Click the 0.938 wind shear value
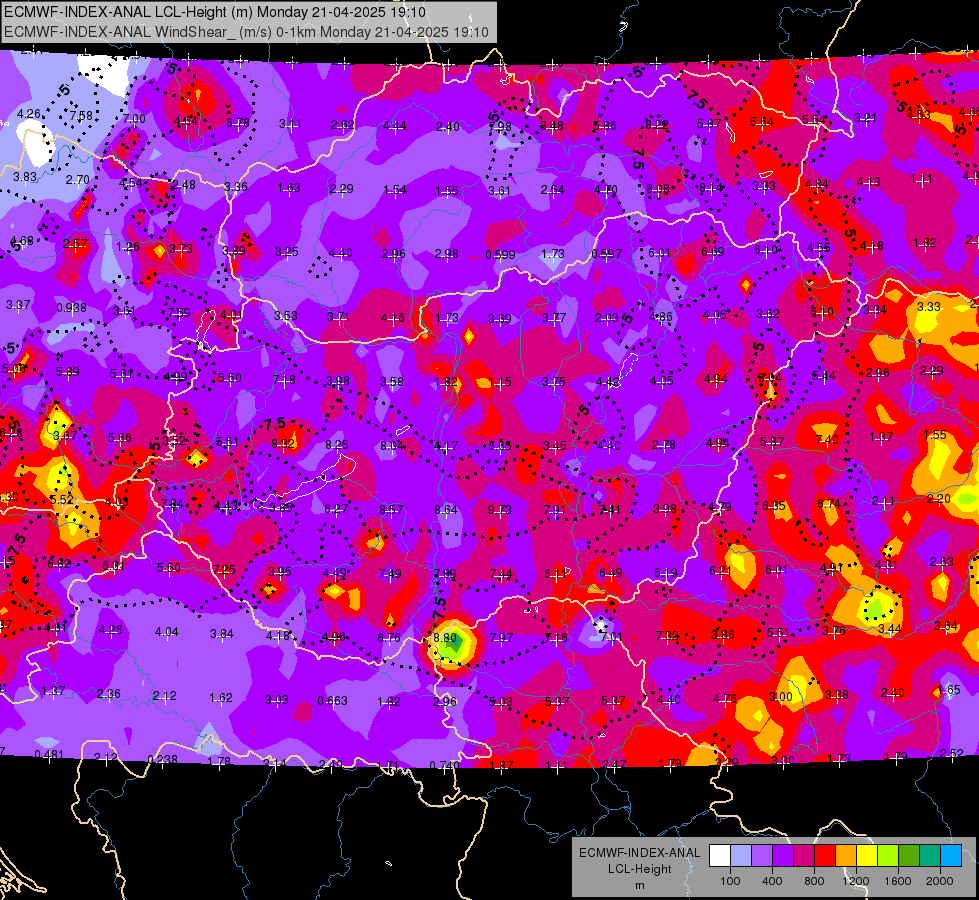Image resolution: width=979 pixels, height=900 pixels. (x=72, y=308)
